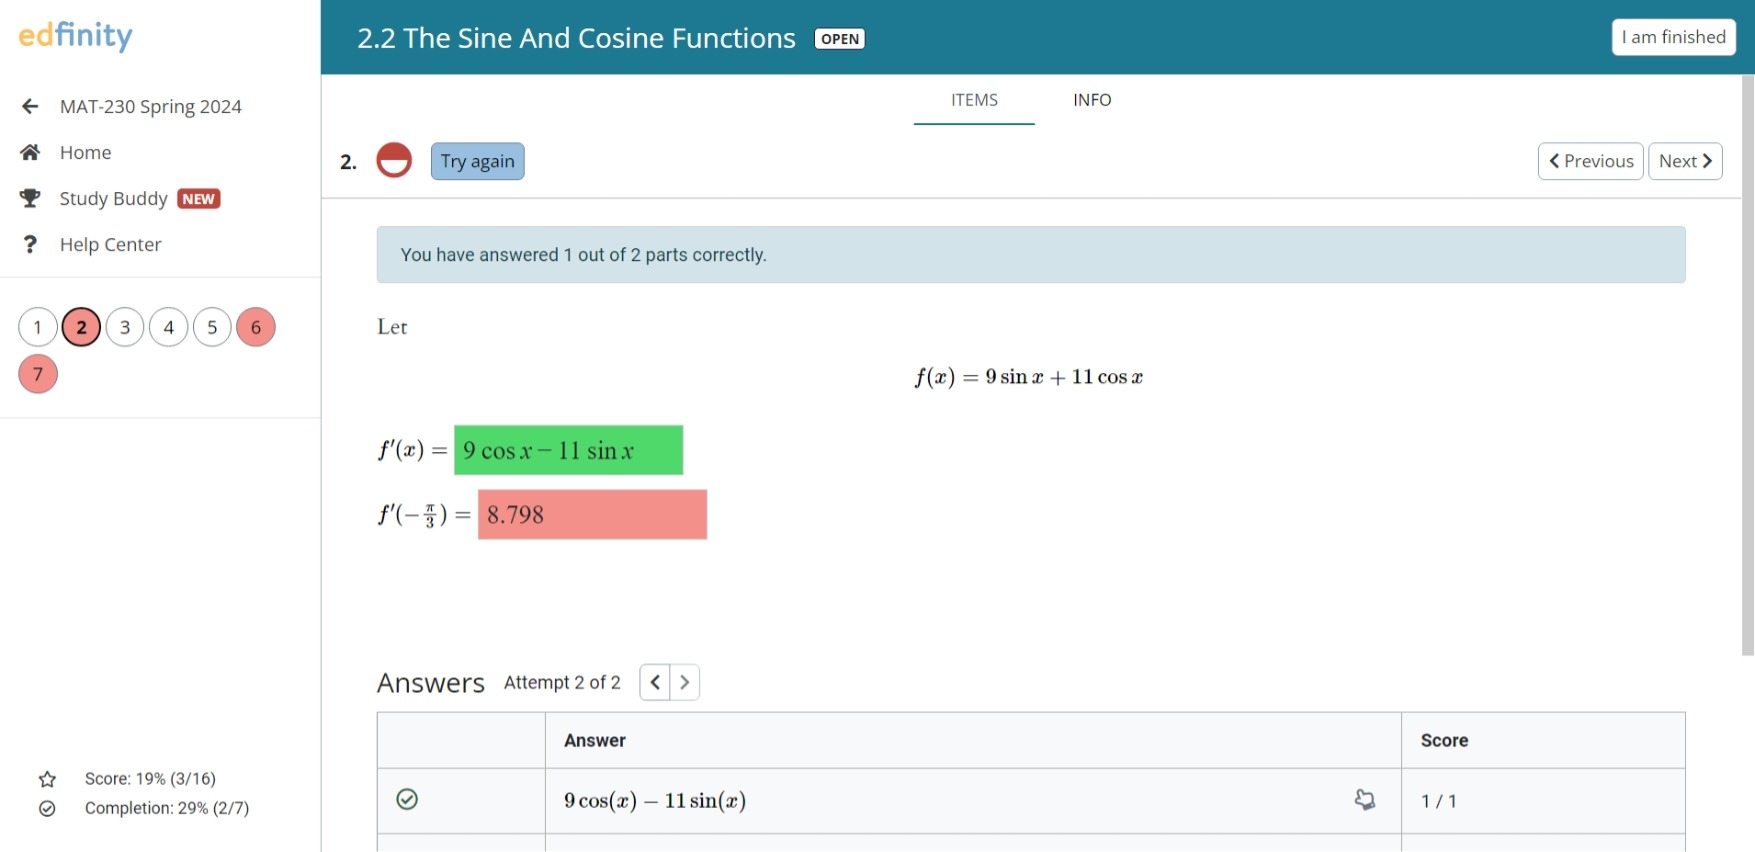The width and height of the screenshot is (1755, 852).
Task: Go to the Next problem
Action: 1685,161
